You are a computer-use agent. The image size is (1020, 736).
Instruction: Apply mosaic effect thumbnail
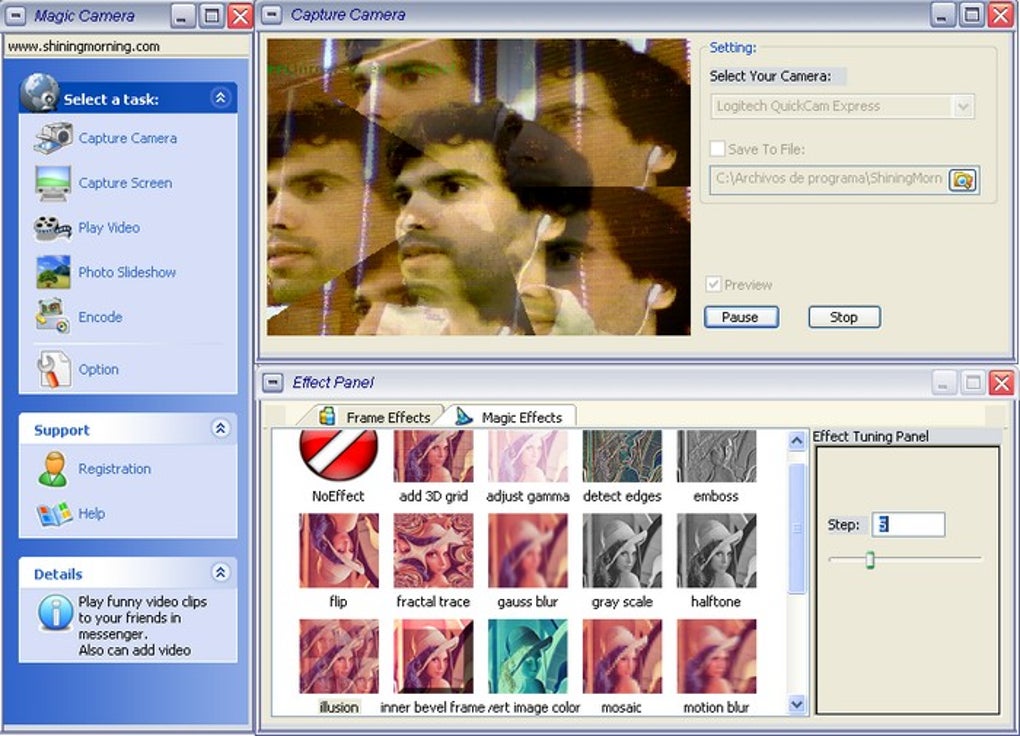622,656
